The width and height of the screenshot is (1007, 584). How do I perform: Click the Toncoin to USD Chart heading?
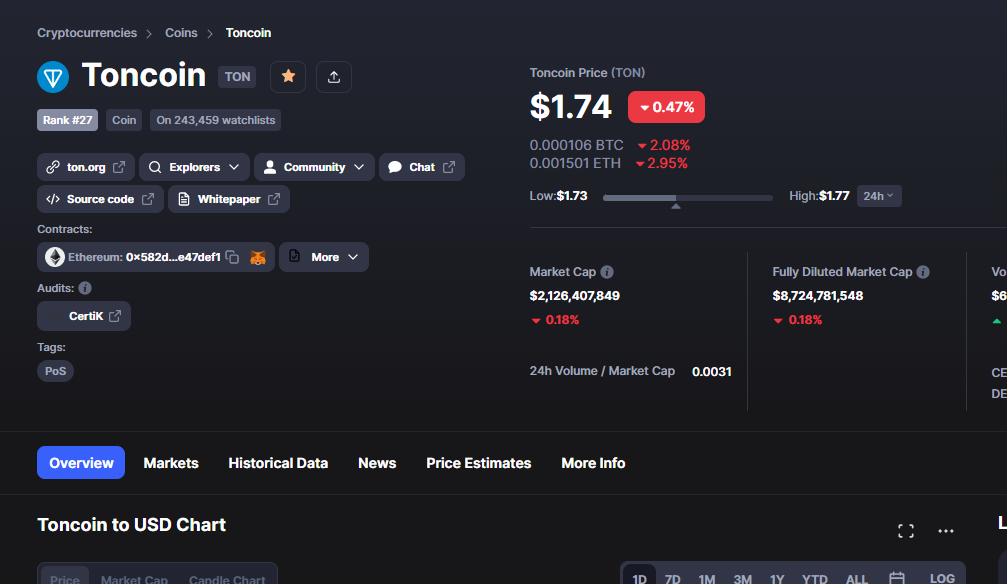(132, 525)
